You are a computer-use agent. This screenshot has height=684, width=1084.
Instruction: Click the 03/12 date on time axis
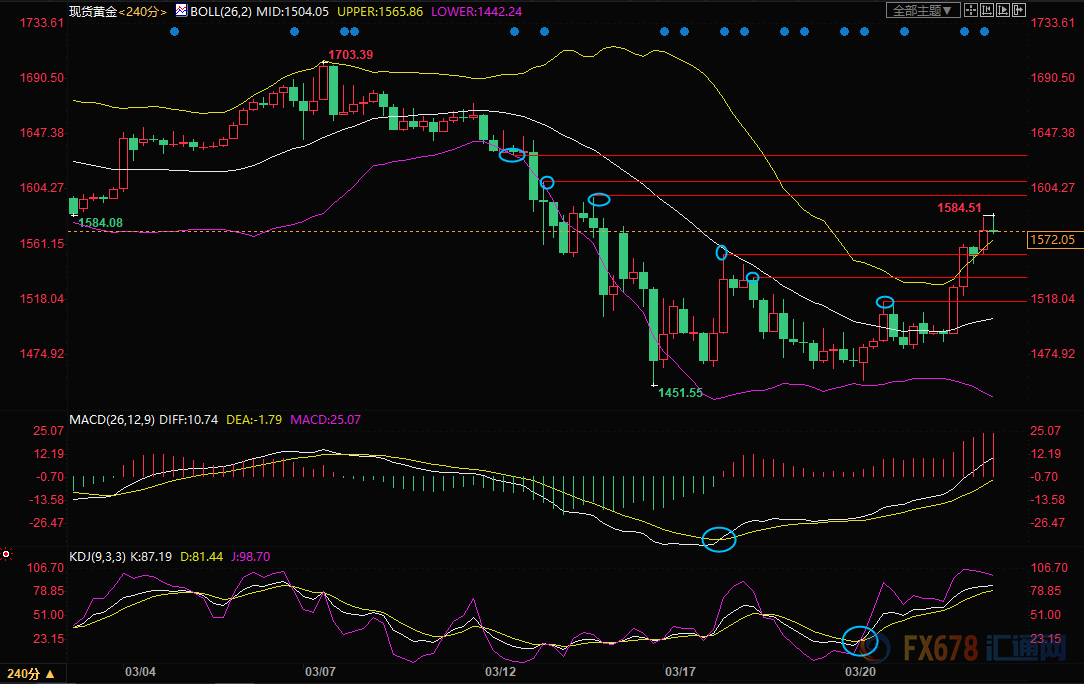(x=501, y=672)
